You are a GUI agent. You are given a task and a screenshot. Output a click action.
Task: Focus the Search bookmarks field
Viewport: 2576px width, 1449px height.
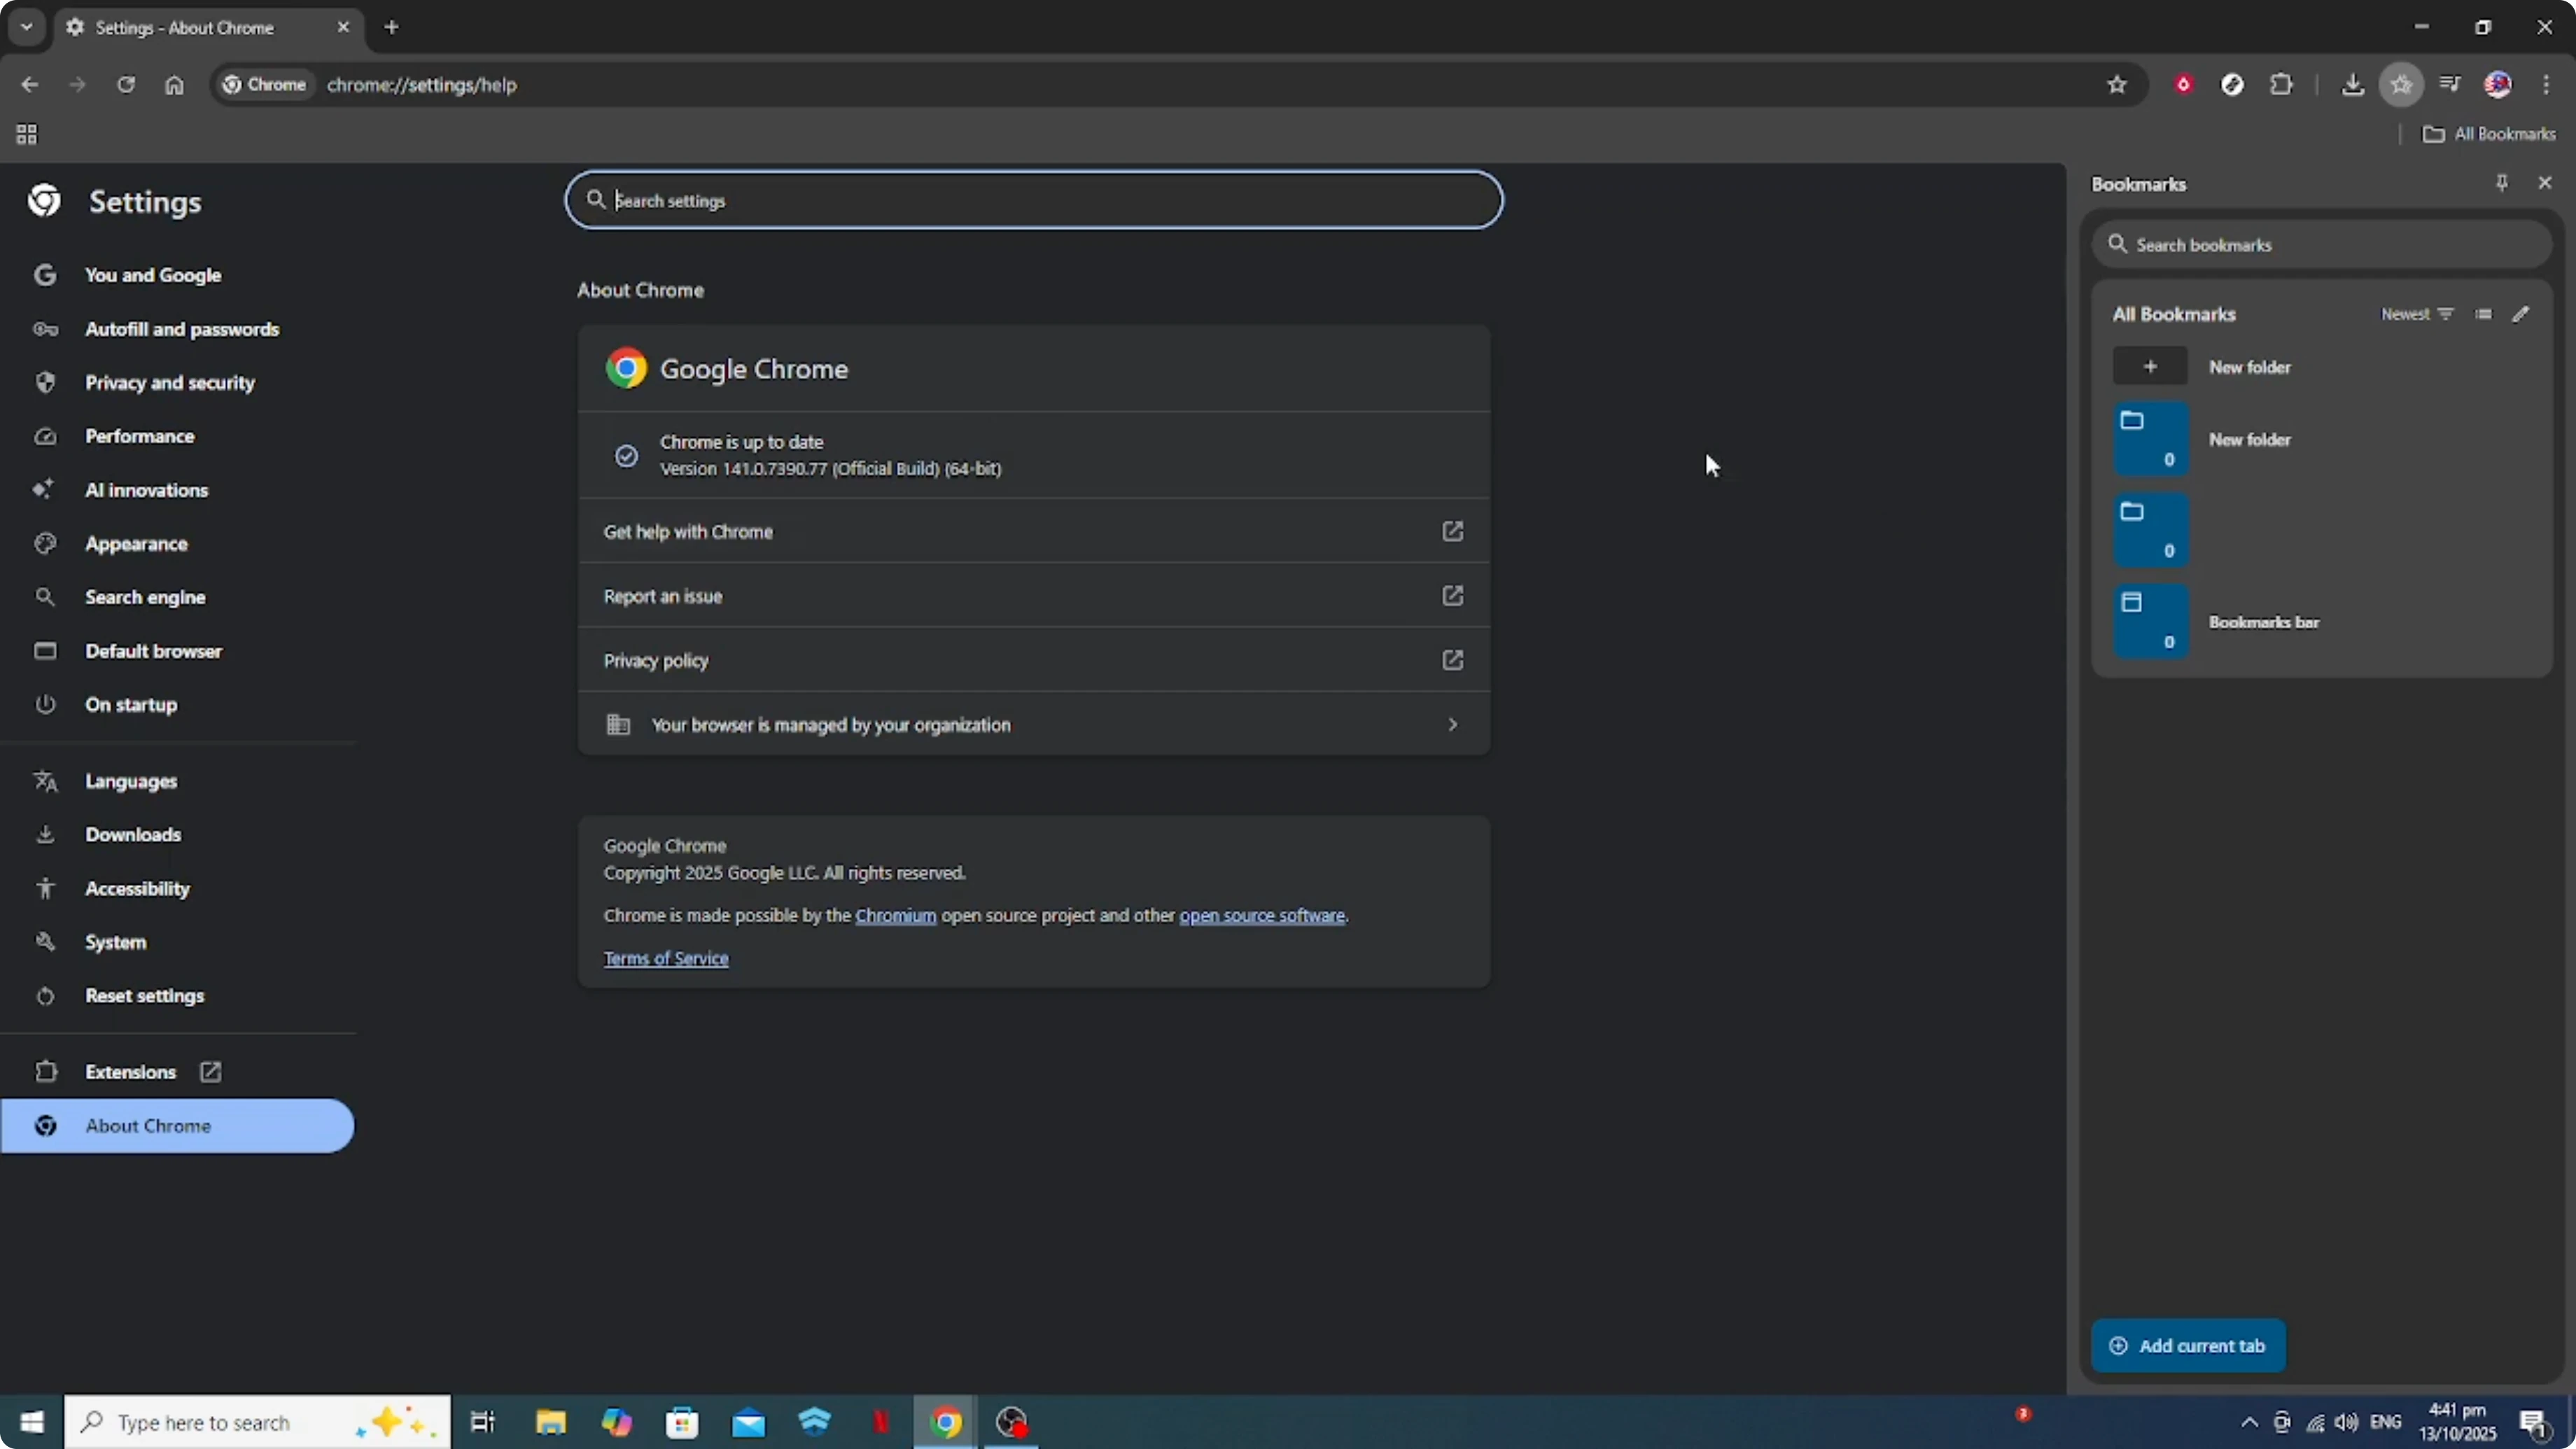point(2321,245)
